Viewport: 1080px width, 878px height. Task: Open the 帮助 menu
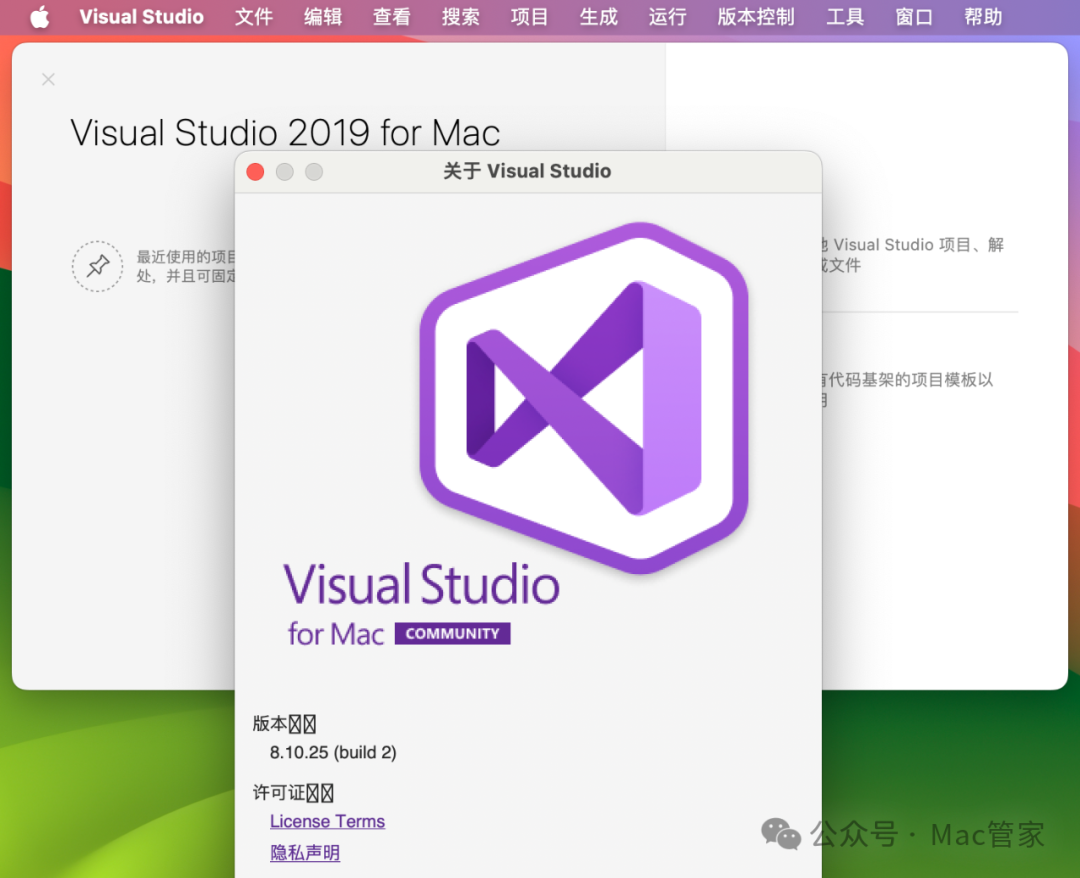[x=982, y=17]
